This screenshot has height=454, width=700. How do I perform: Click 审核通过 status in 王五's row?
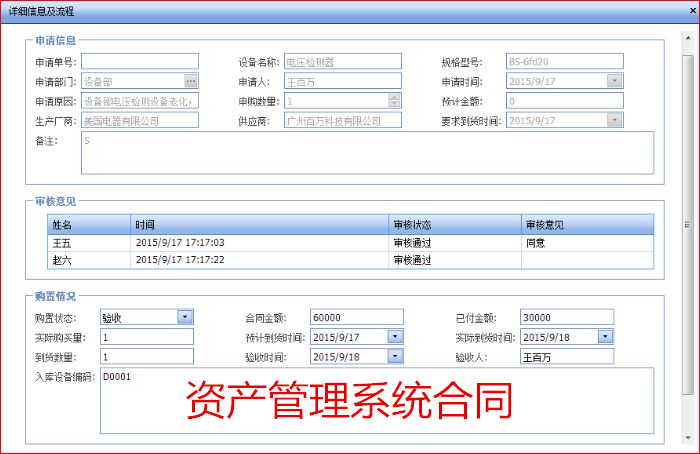(455, 243)
